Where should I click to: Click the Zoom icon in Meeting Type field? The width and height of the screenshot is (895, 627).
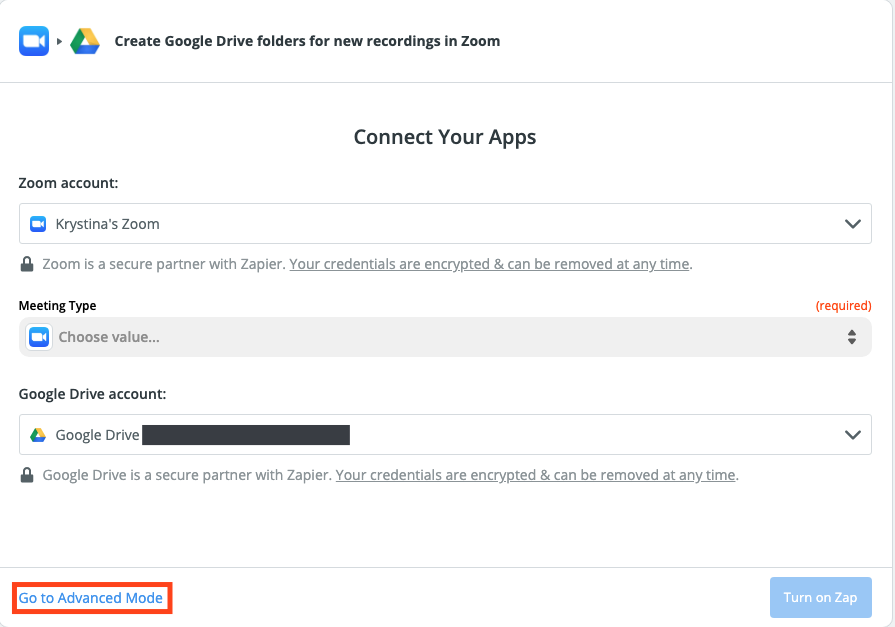39,337
